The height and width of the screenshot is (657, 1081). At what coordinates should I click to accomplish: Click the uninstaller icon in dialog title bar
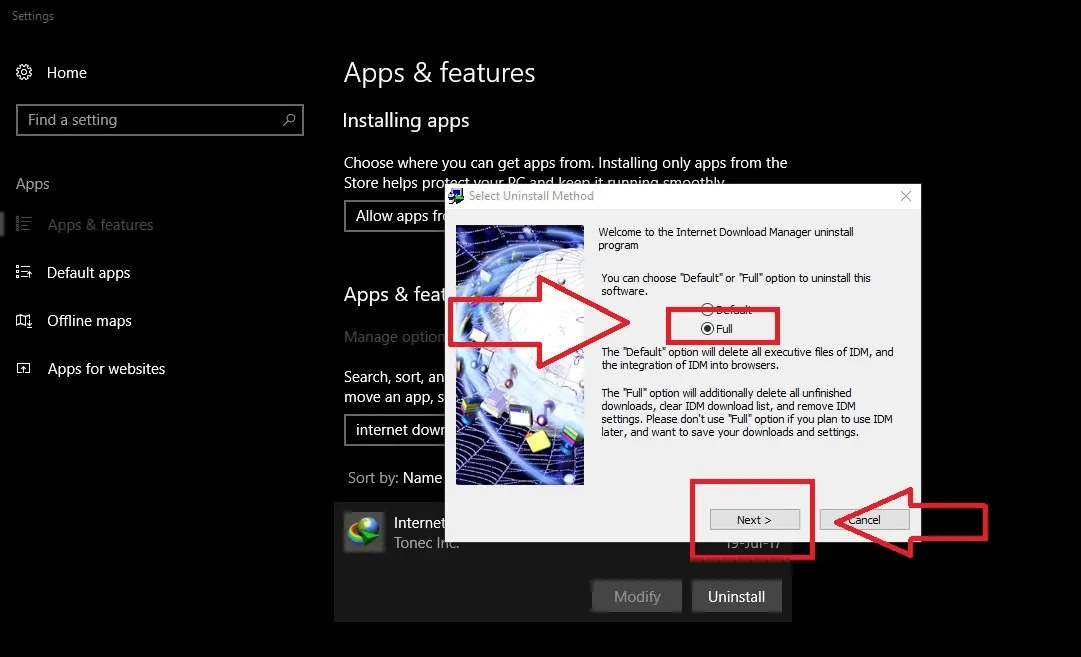(456, 196)
